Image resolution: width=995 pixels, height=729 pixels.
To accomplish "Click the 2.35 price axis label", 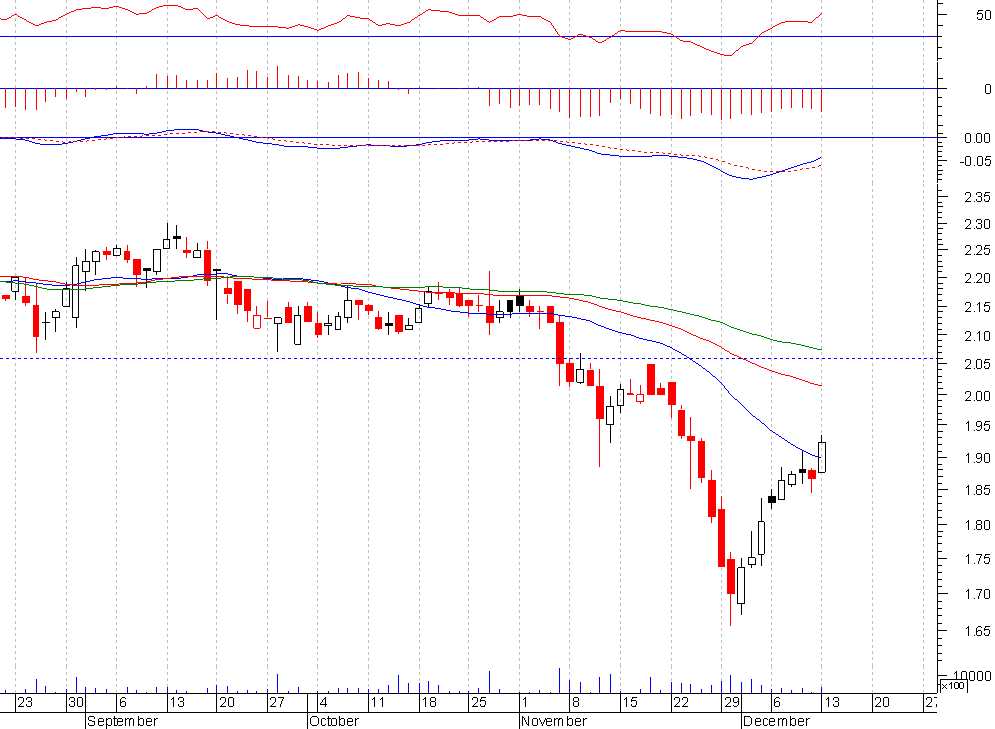I will (977, 197).
